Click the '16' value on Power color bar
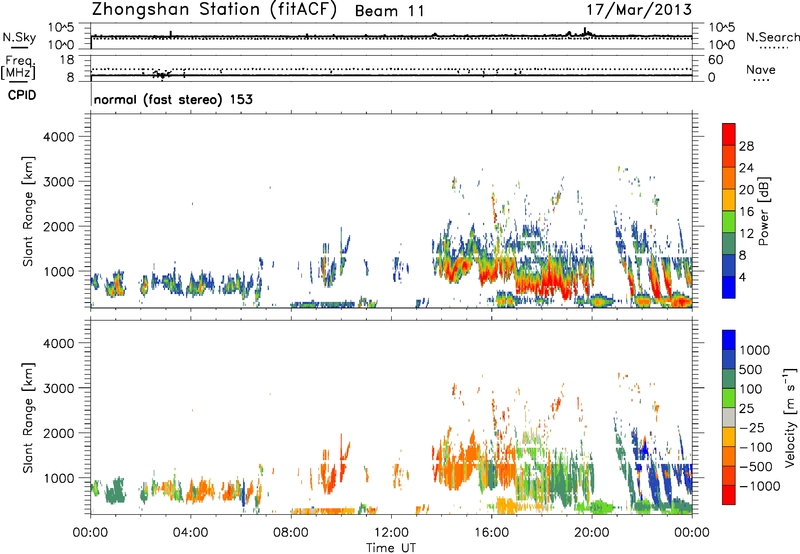The image size is (800, 554). 746,212
